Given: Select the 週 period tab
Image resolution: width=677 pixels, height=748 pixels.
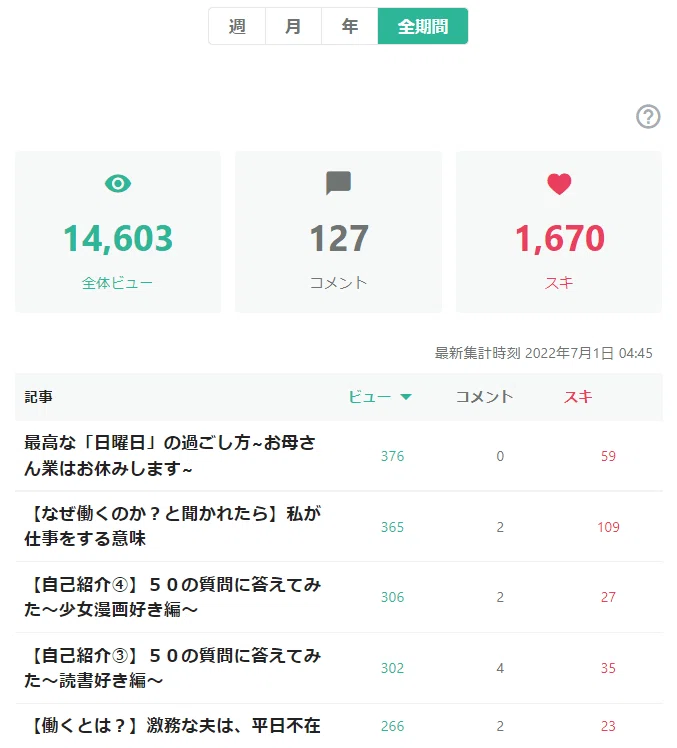Looking at the screenshot, I should click(x=237, y=26).
